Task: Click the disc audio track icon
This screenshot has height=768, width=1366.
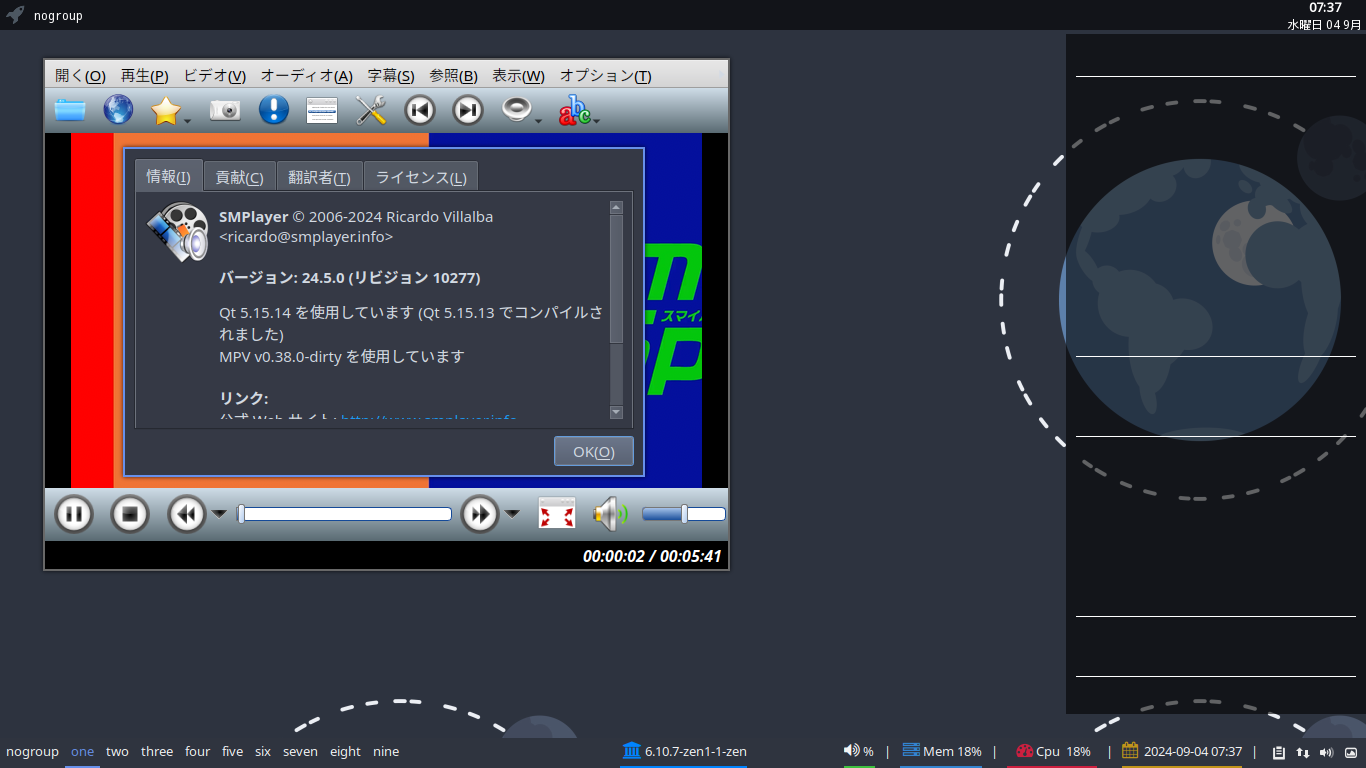Action: click(x=515, y=109)
